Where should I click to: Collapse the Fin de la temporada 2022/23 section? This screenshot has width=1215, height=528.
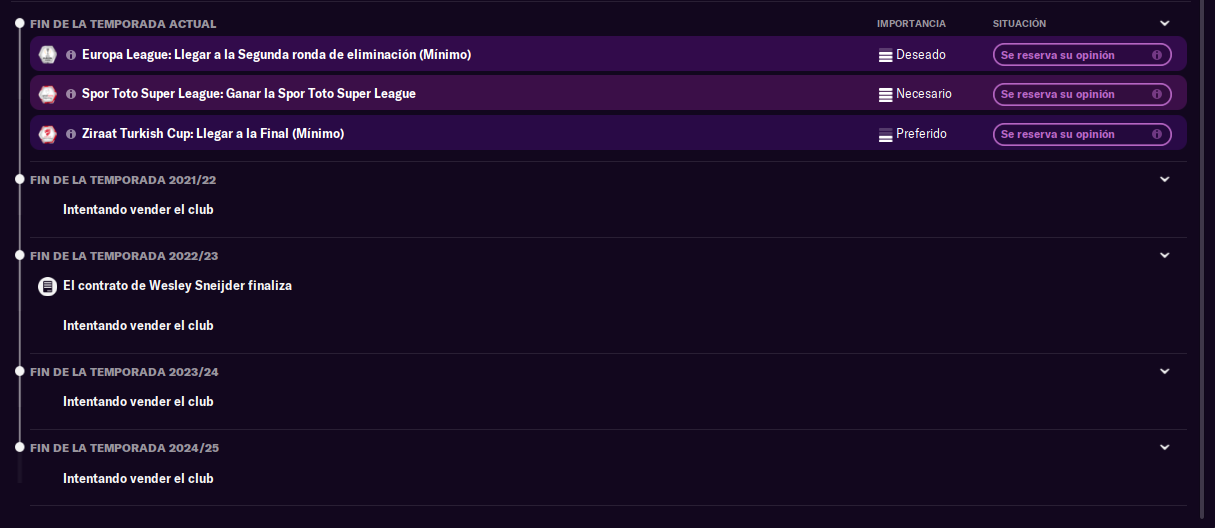coord(1164,255)
